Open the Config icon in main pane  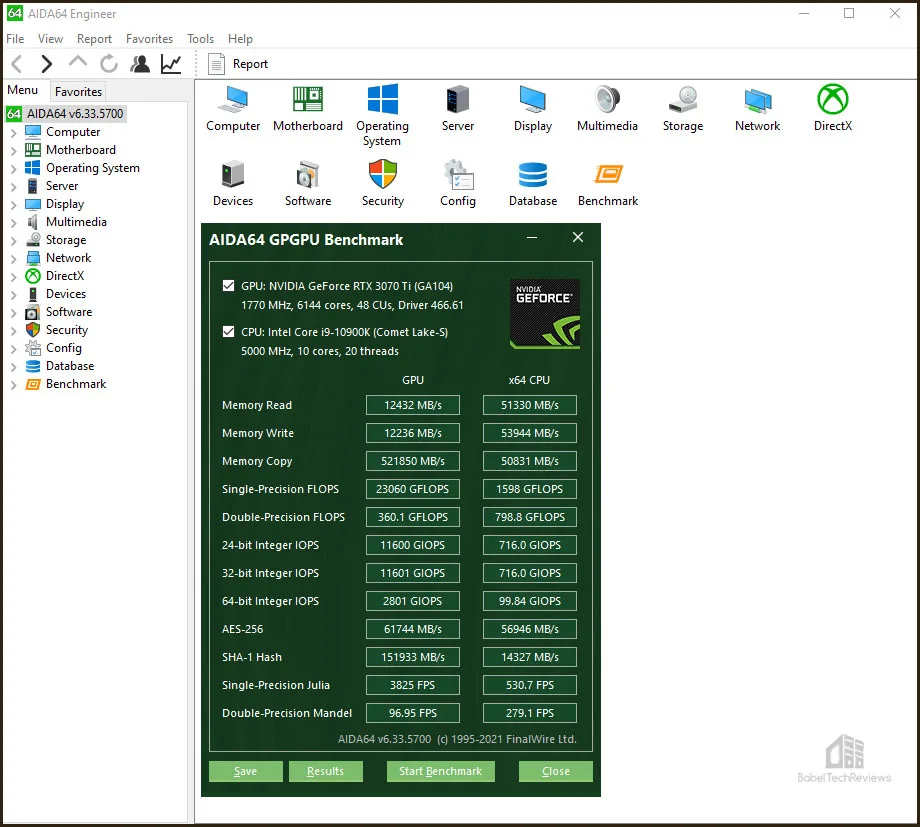click(458, 184)
